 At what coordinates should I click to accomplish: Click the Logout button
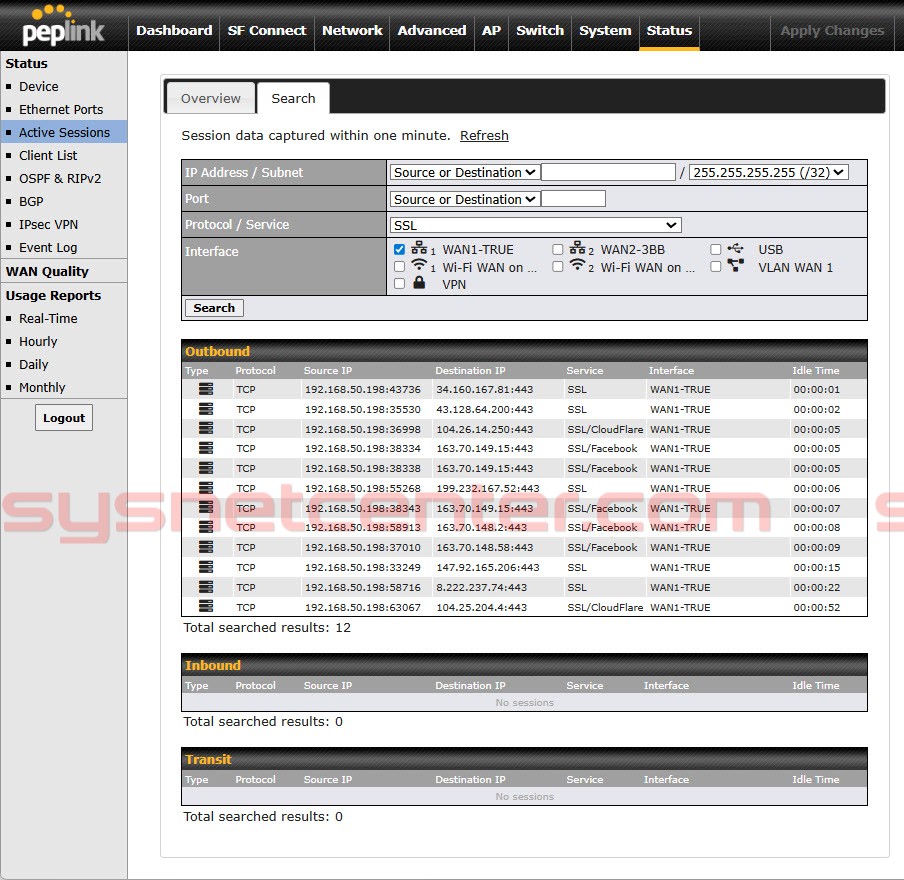[64, 418]
